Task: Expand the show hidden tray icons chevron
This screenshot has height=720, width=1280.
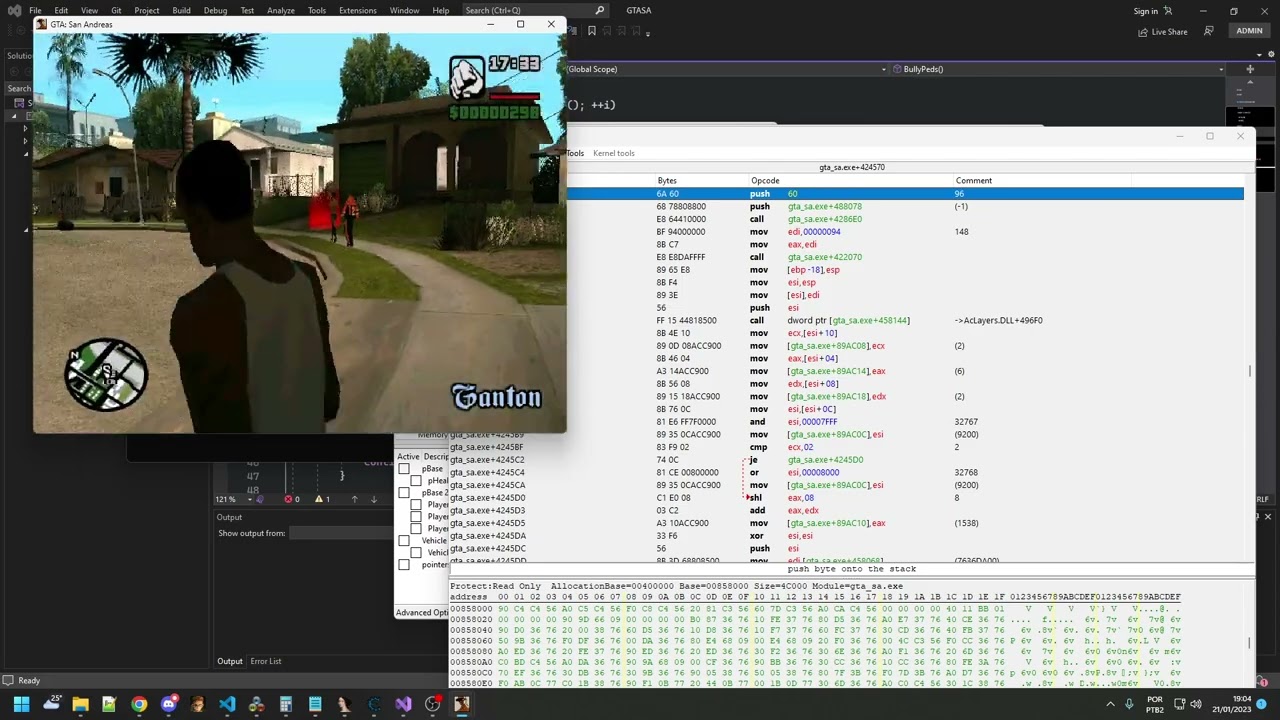Action: pos(1111,704)
